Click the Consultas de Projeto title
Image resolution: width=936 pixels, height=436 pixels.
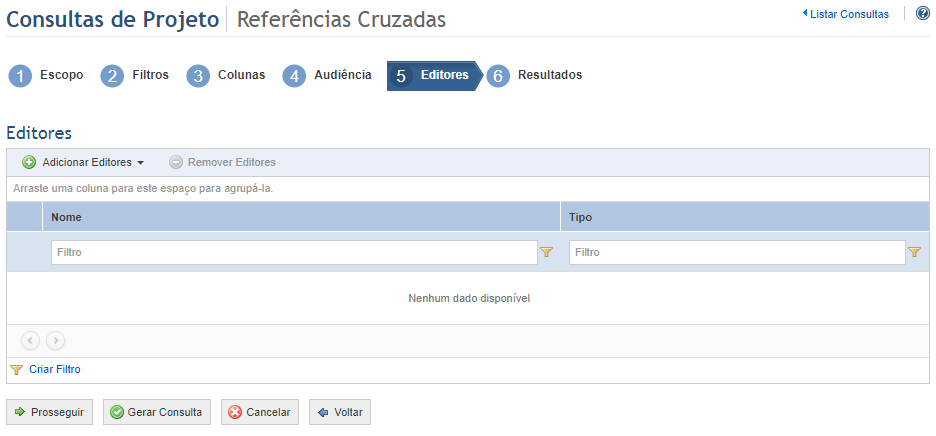point(113,20)
